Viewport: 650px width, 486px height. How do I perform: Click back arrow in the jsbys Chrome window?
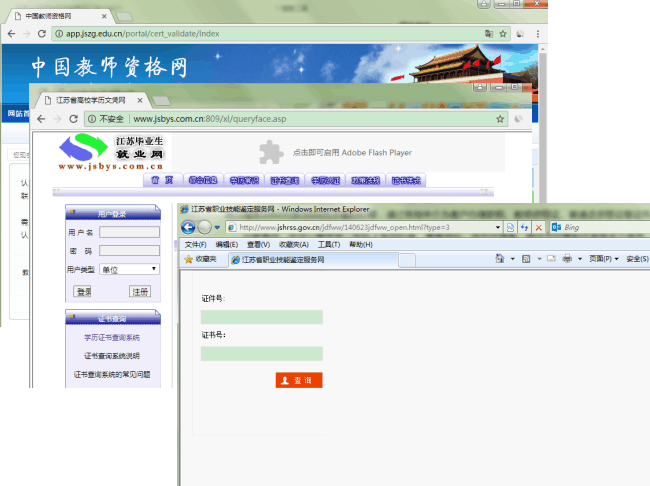point(41,119)
